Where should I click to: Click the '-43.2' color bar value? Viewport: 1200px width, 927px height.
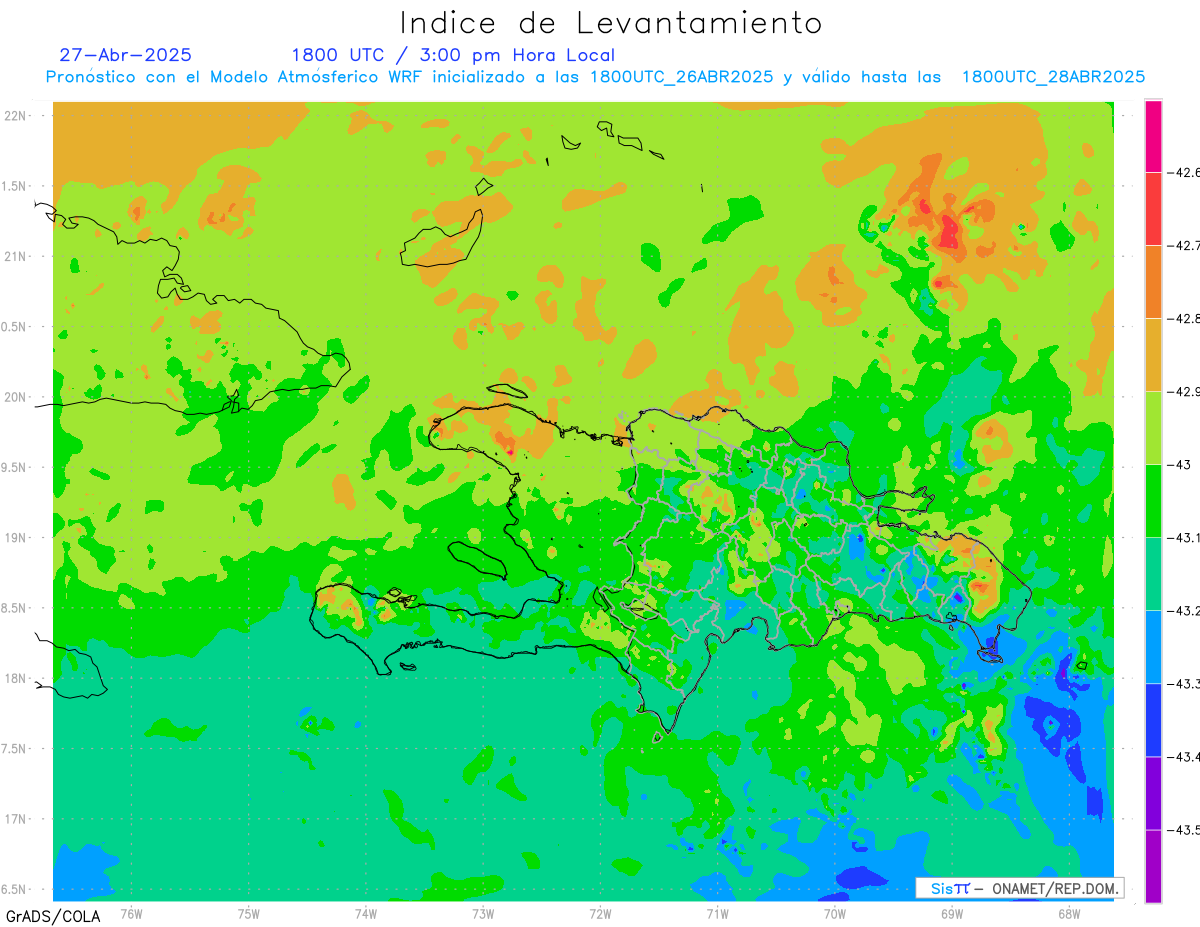pyautogui.click(x=1186, y=610)
